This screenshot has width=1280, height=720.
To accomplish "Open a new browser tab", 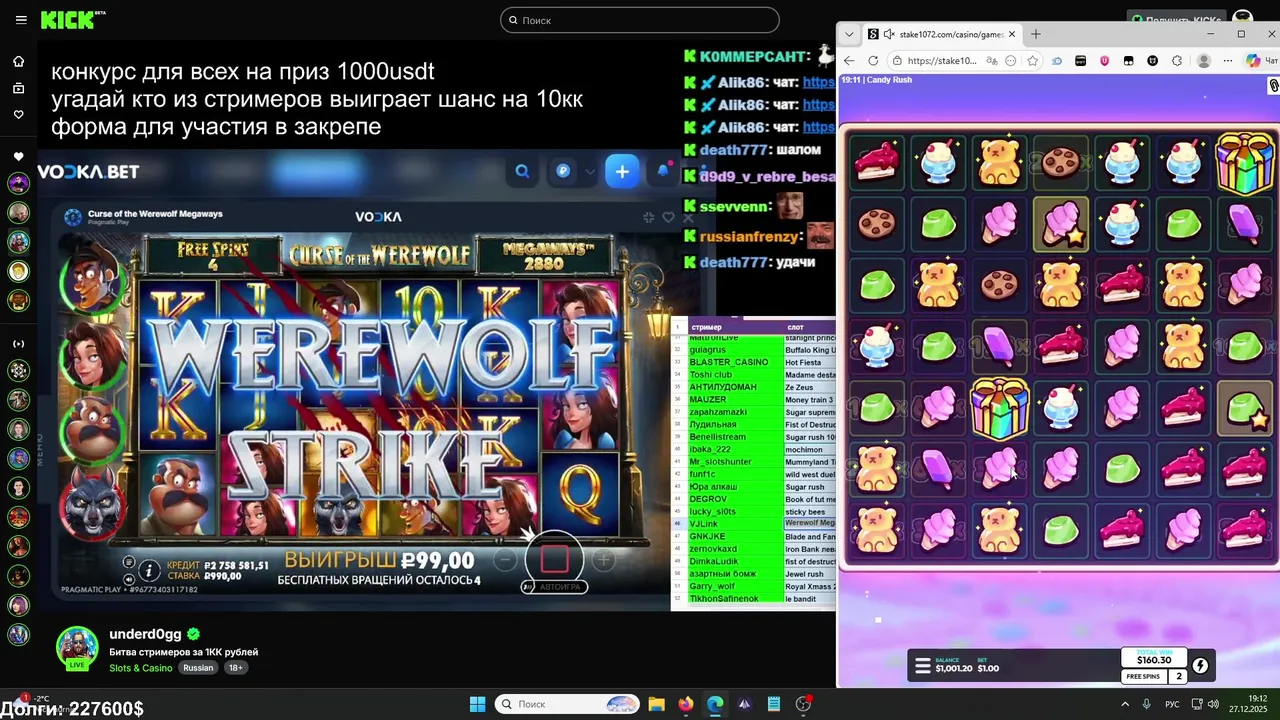I will (x=1035, y=34).
